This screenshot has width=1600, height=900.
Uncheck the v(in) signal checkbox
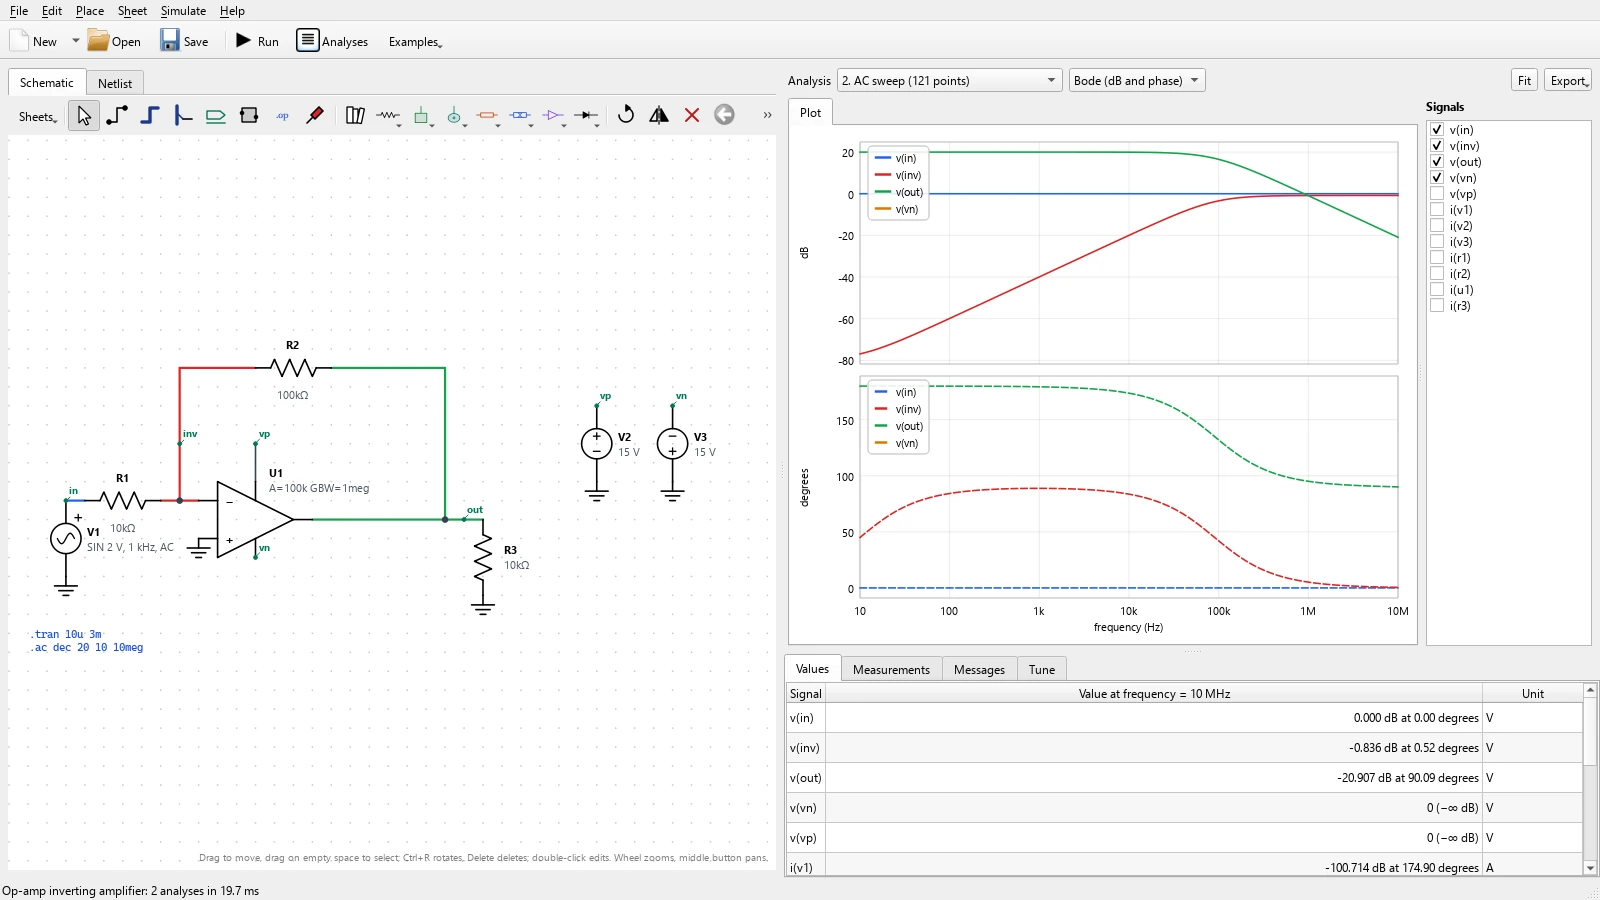click(x=1437, y=130)
